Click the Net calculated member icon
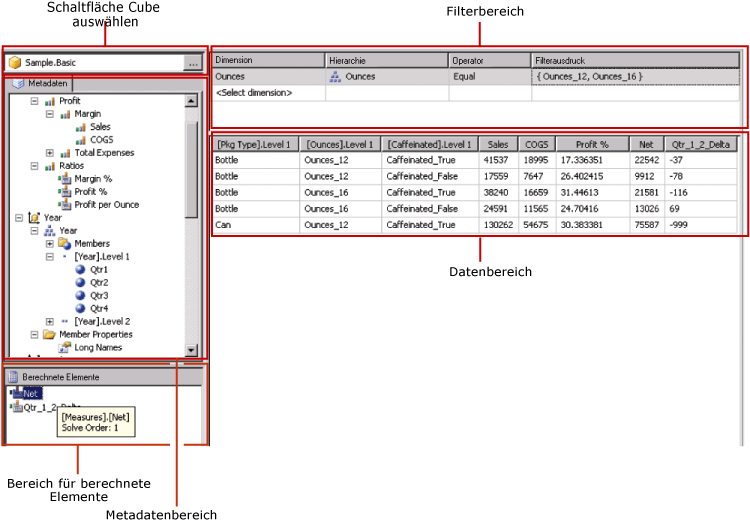This screenshot has width=750, height=522. tap(16, 393)
